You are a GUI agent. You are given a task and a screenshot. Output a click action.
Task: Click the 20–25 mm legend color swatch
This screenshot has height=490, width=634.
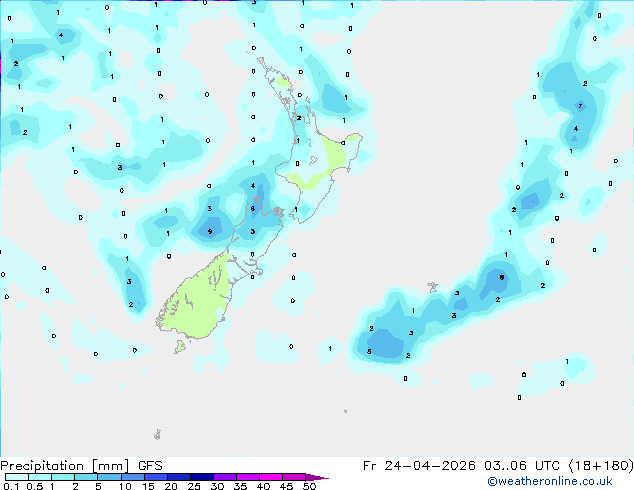click(x=179, y=477)
